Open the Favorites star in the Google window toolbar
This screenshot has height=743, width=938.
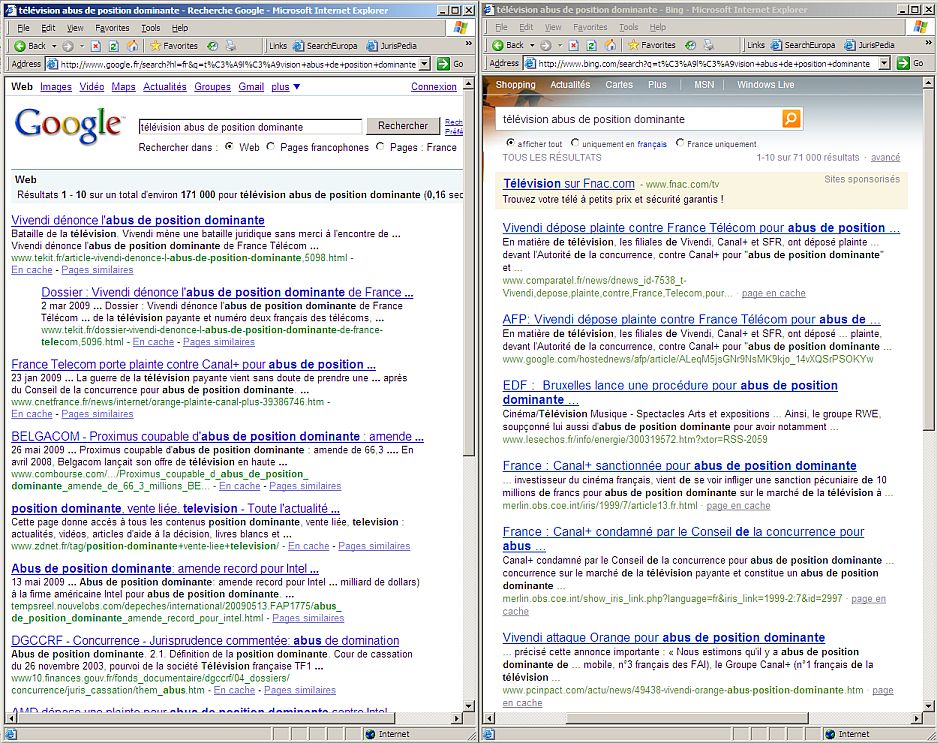click(173, 45)
